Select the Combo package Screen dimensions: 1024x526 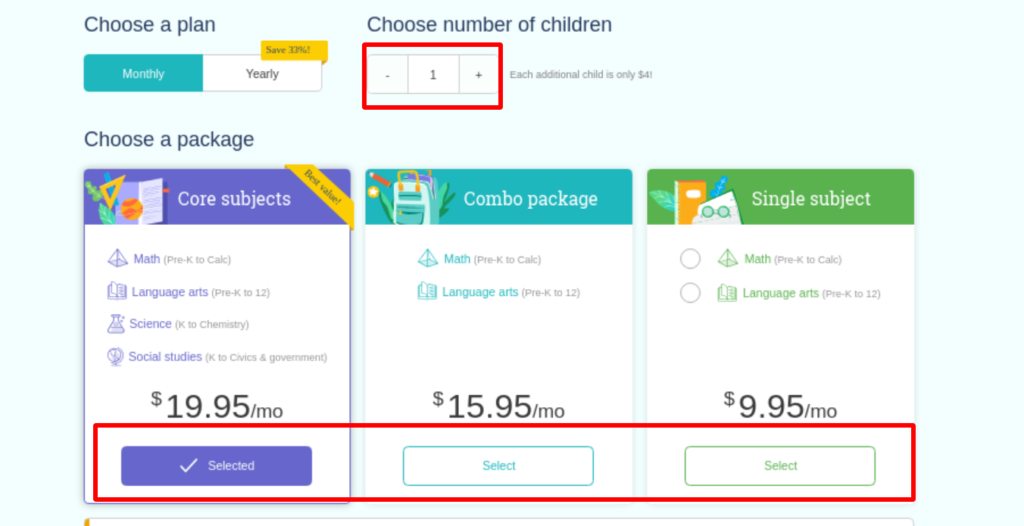498,466
